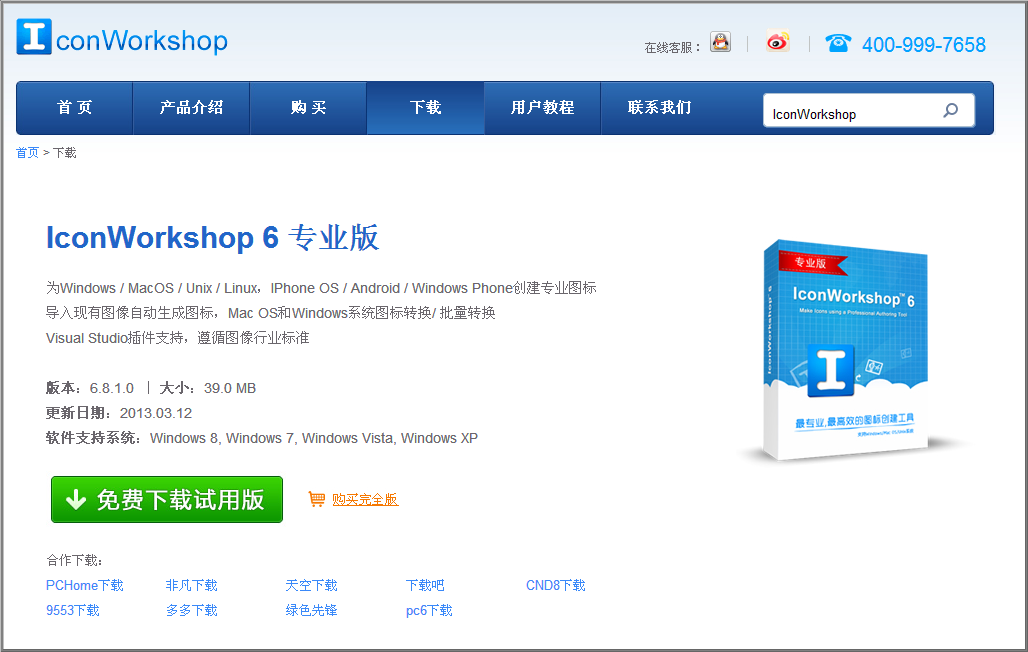The image size is (1028, 652).
Task: Open the 首页 navigation tab
Action: [75, 108]
